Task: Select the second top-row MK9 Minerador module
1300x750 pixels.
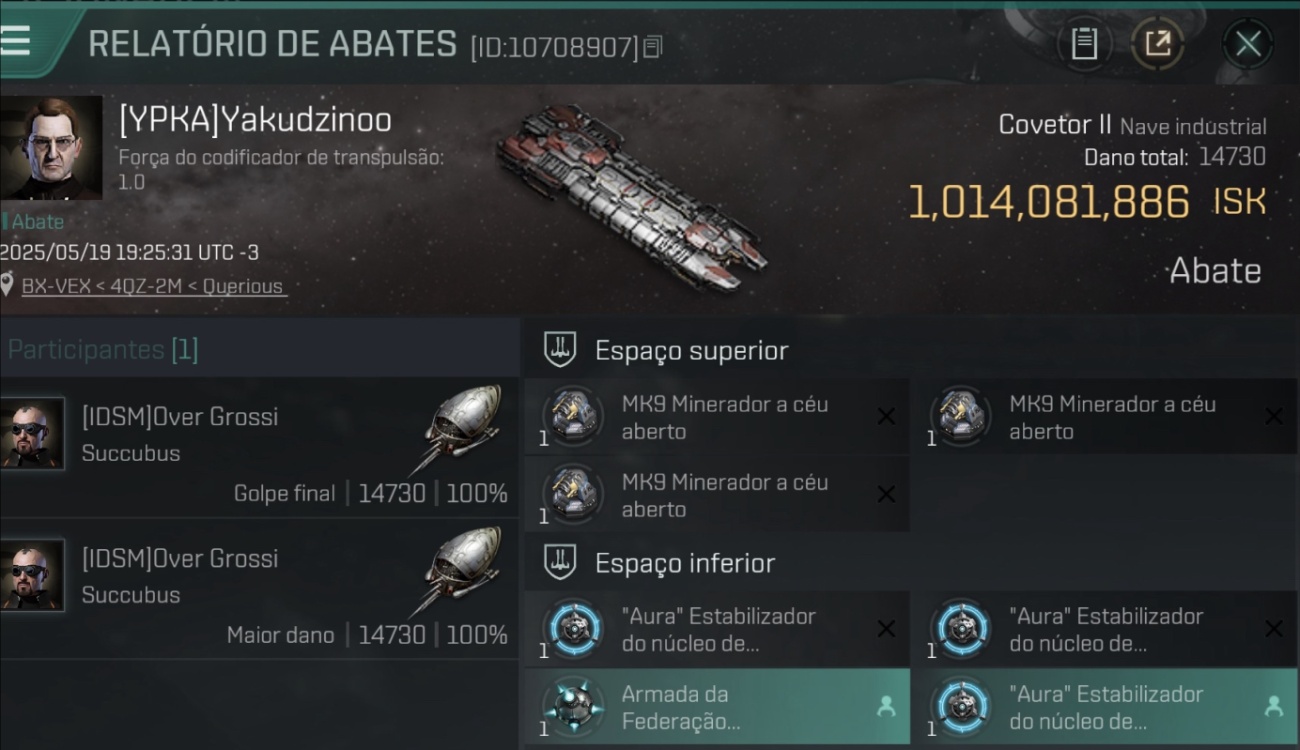Action: tap(1104, 417)
